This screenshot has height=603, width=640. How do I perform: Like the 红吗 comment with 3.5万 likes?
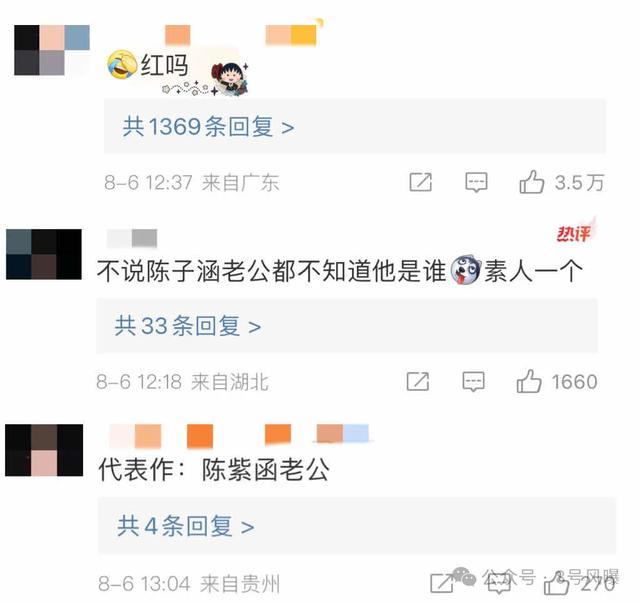click(x=532, y=182)
